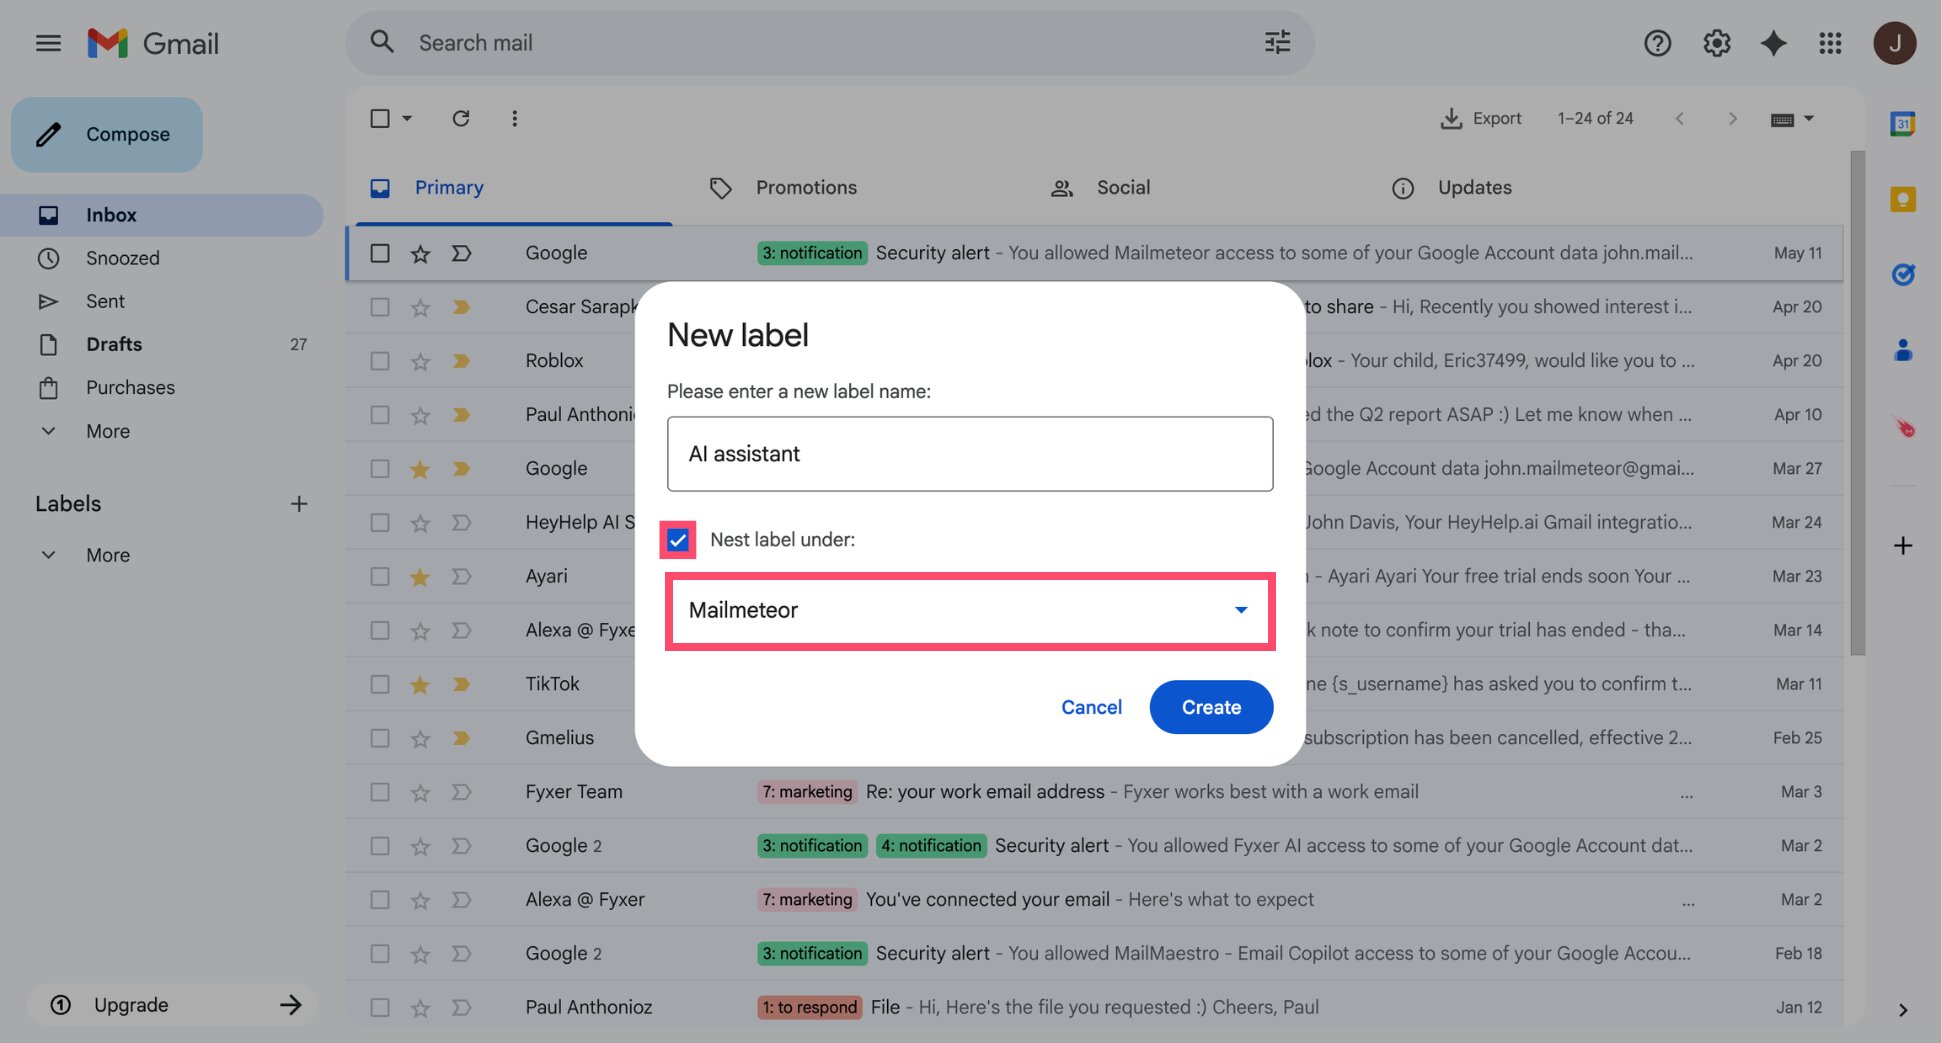Click the Search mail field
Image resolution: width=1941 pixels, height=1043 pixels.
tap(830, 42)
